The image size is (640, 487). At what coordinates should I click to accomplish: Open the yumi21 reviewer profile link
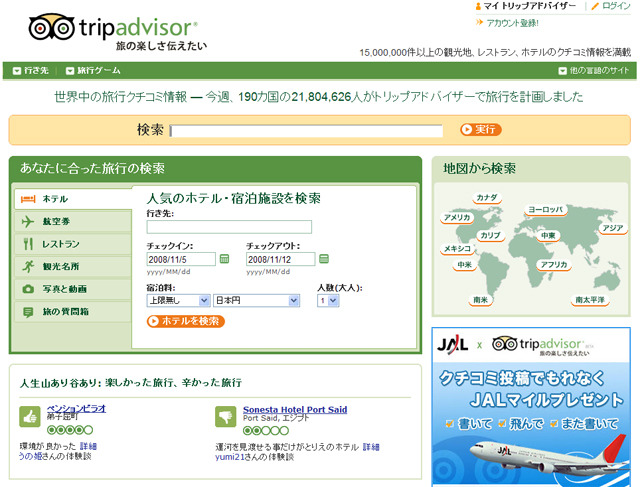click(230, 457)
